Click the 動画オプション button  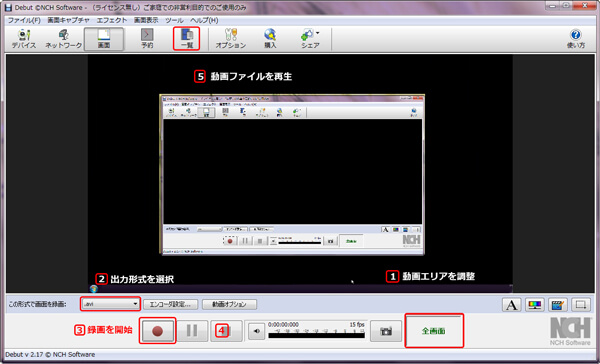(x=229, y=304)
